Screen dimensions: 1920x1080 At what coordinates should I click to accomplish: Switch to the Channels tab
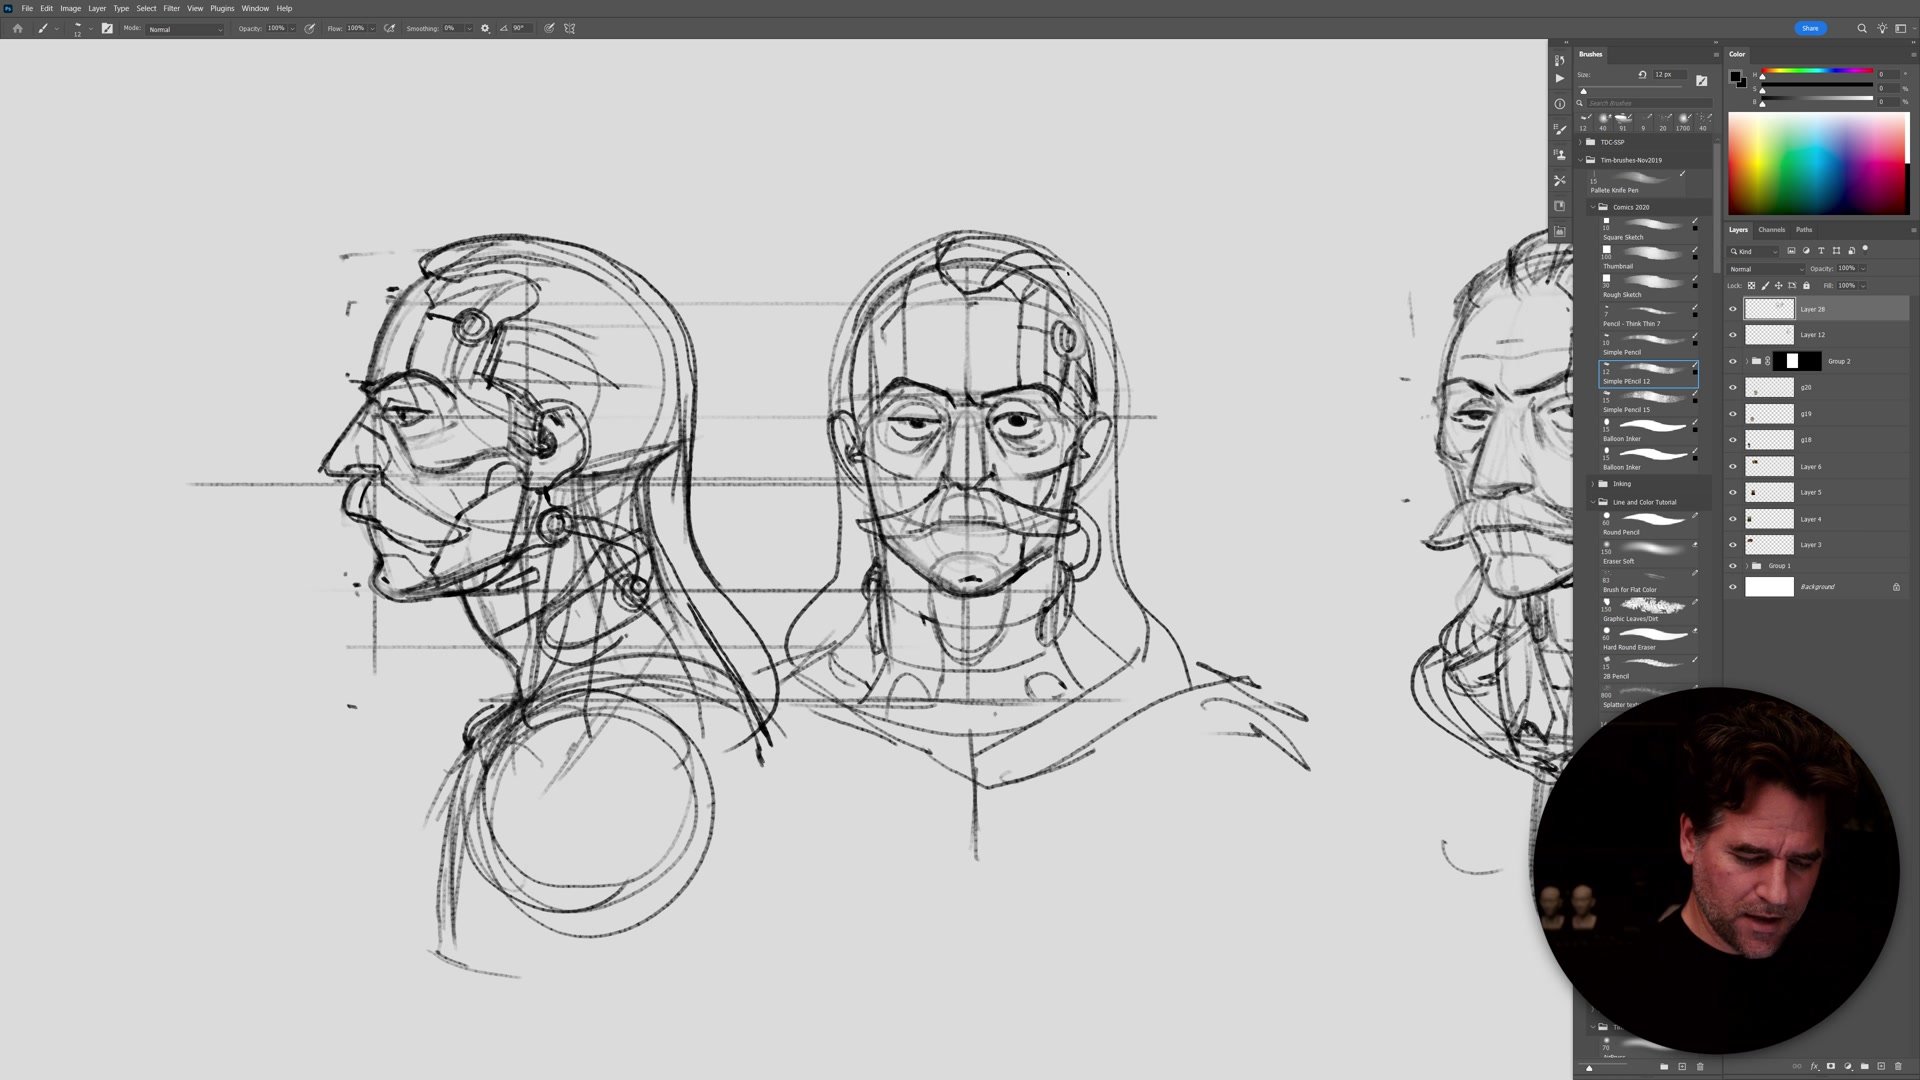[x=1771, y=230]
